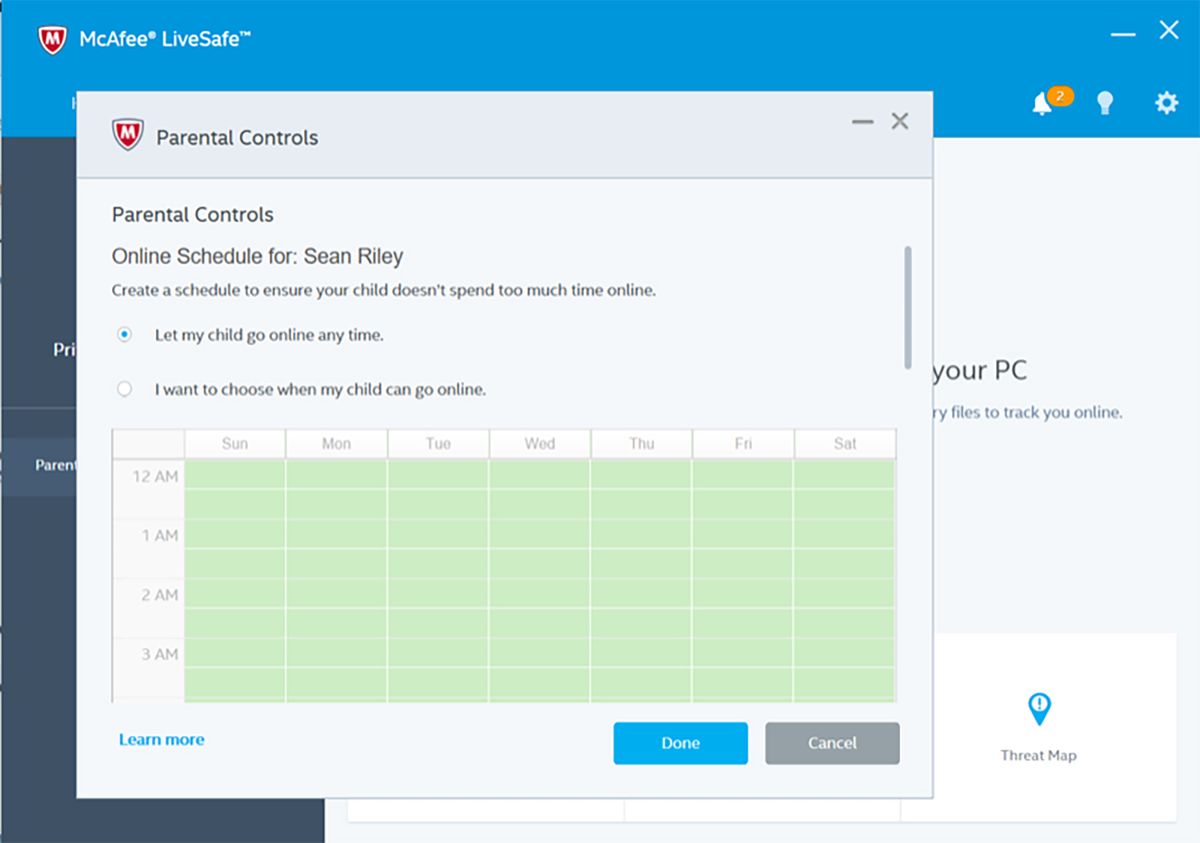This screenshot has width=1200, height=843.
Task: Click the McAfee LiveSafe shield logo
Action: 51,36
